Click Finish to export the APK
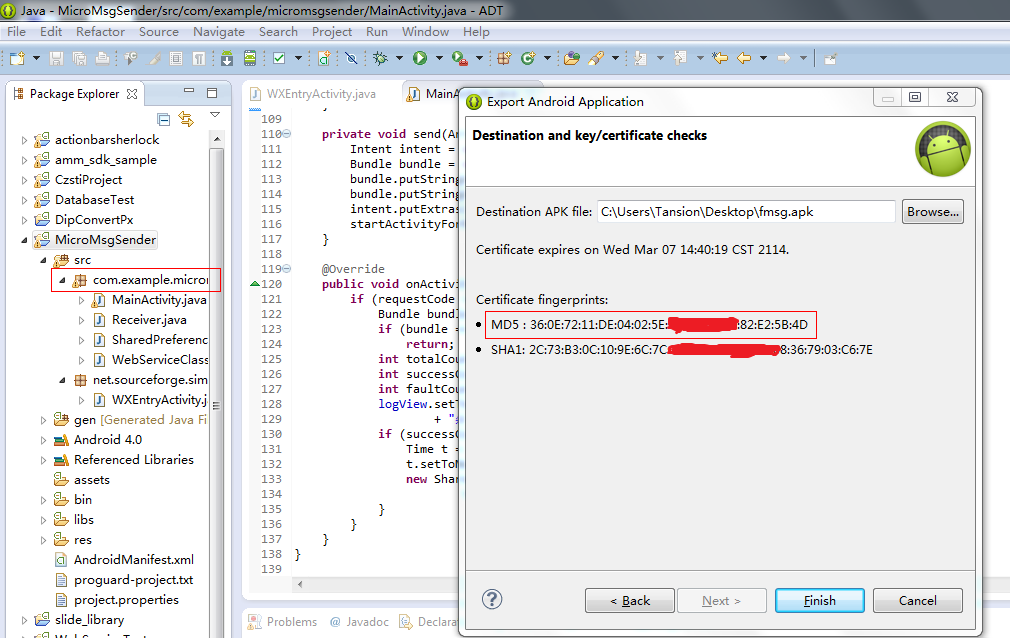The image size is (1010, 638). point(819,600)
